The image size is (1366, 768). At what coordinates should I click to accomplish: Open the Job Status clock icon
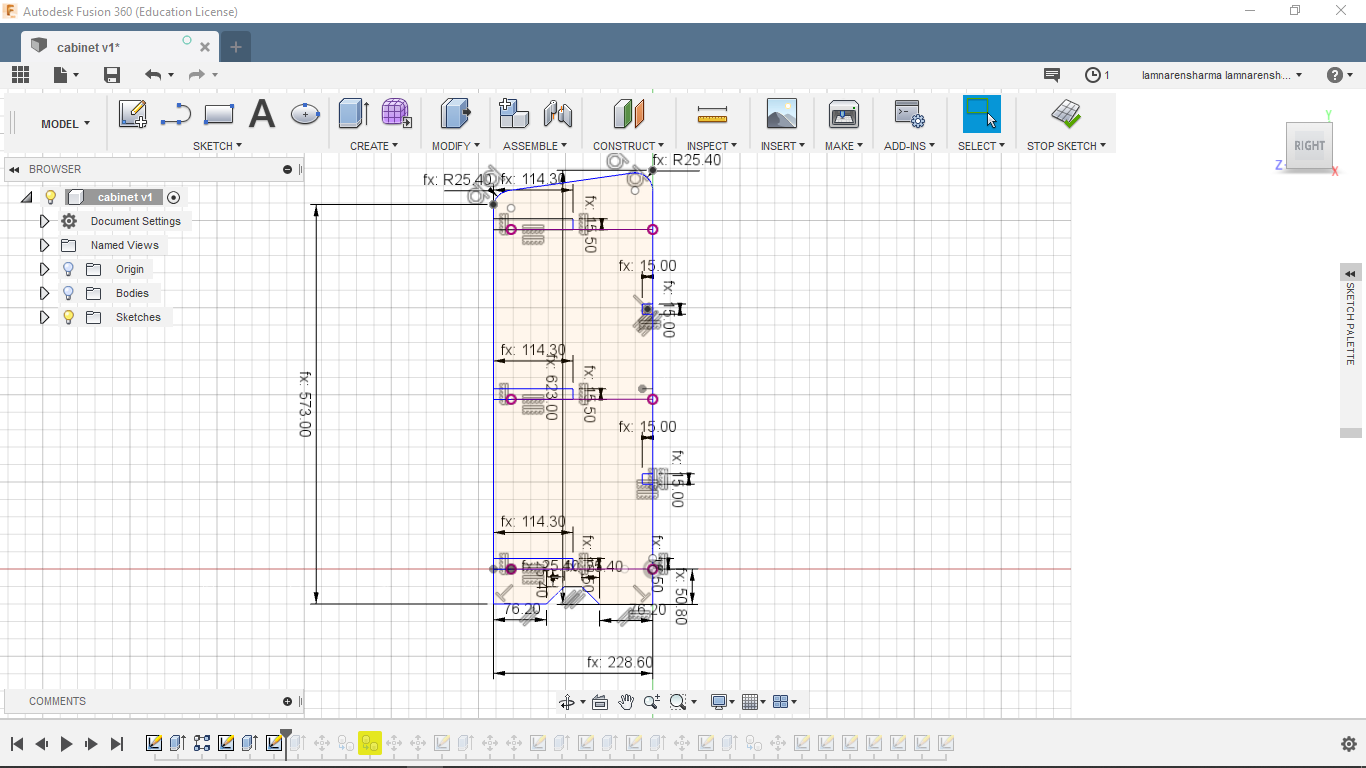point(1093,75)
